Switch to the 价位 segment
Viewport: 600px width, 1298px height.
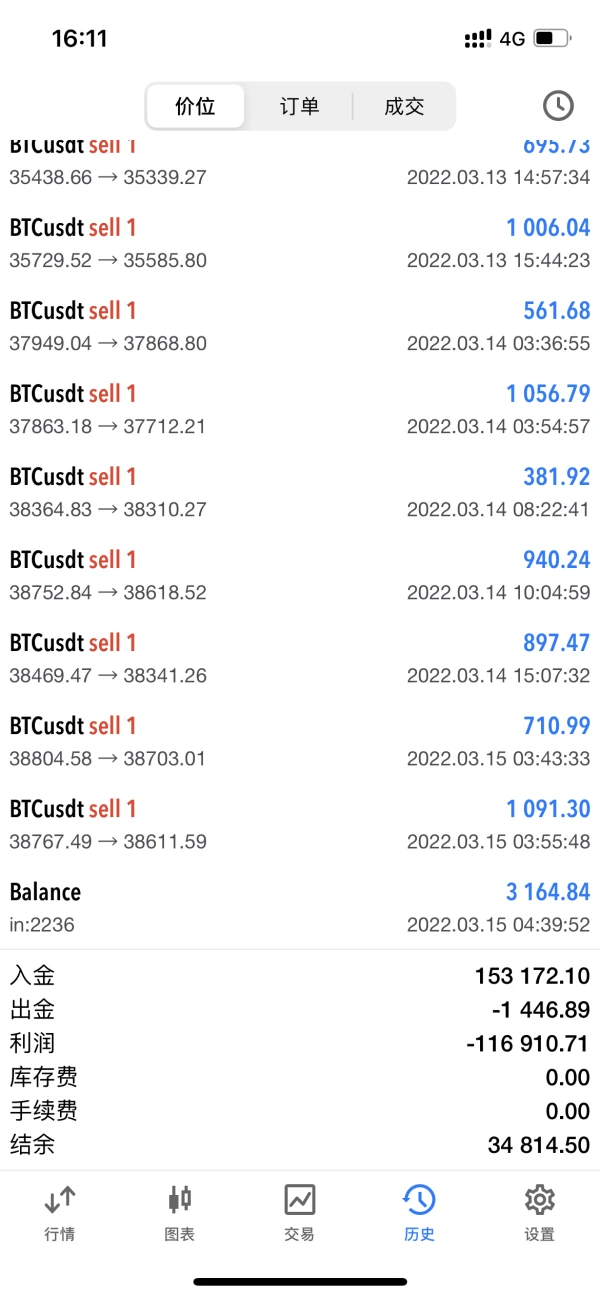[196, 107]
